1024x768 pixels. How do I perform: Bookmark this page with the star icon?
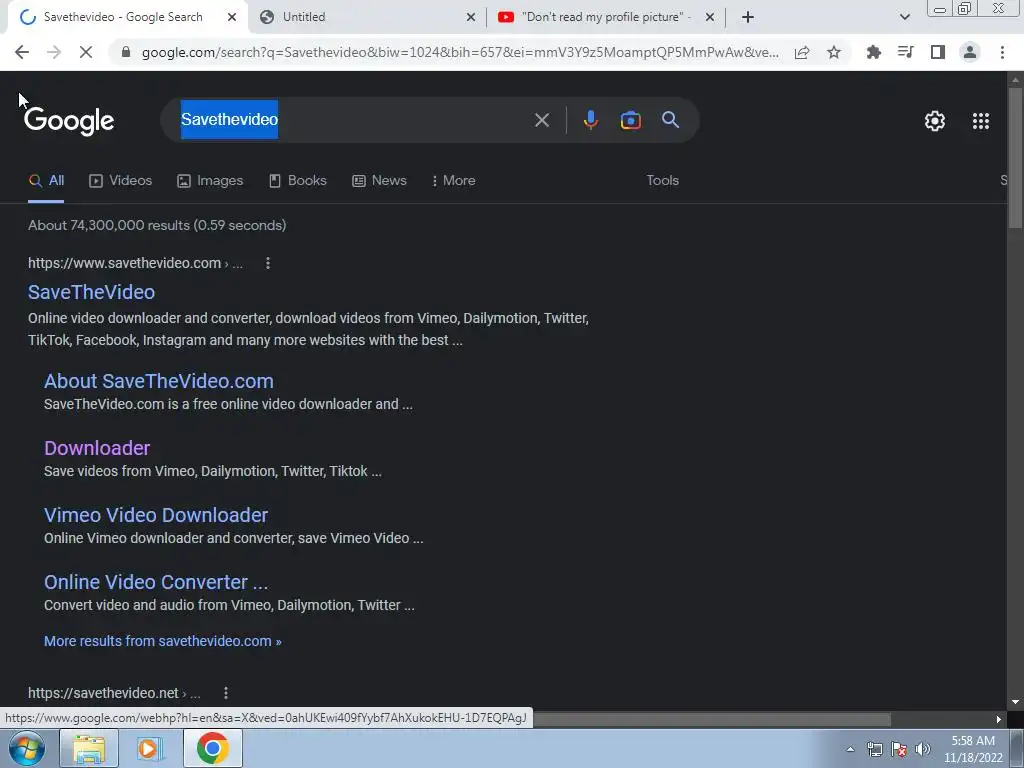pos(834,52)
